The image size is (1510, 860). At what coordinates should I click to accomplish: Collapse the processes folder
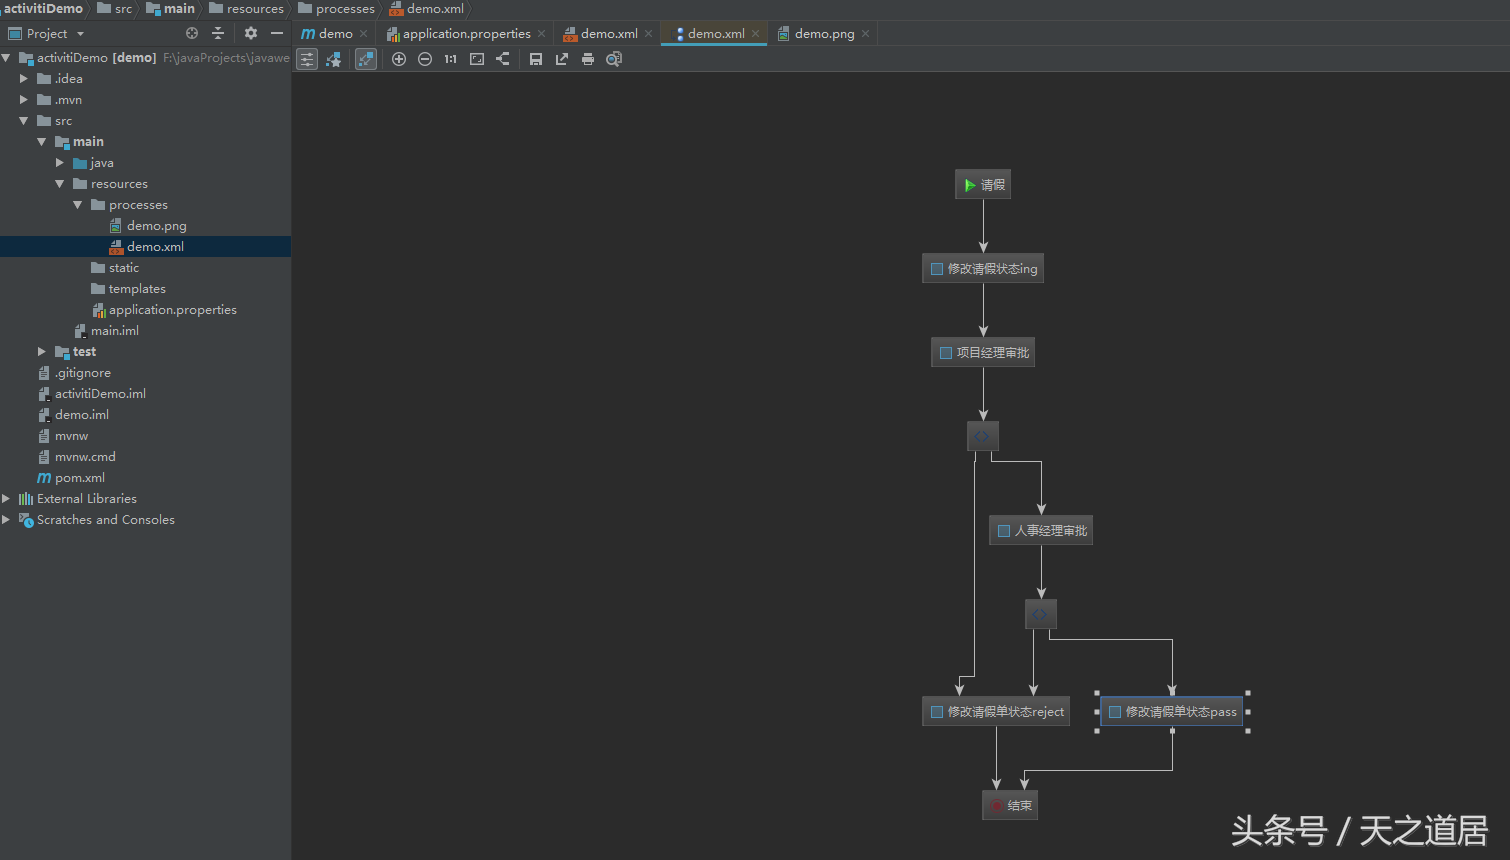pyautogui.click(x=78, y=205)
